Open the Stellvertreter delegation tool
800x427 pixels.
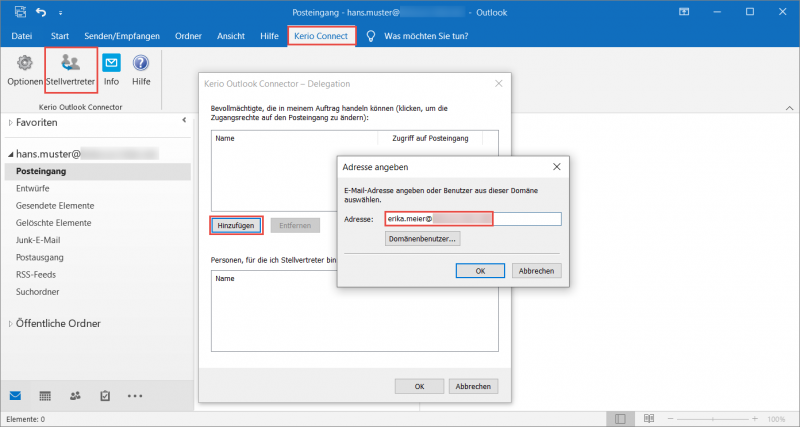[x=70, y=70]
